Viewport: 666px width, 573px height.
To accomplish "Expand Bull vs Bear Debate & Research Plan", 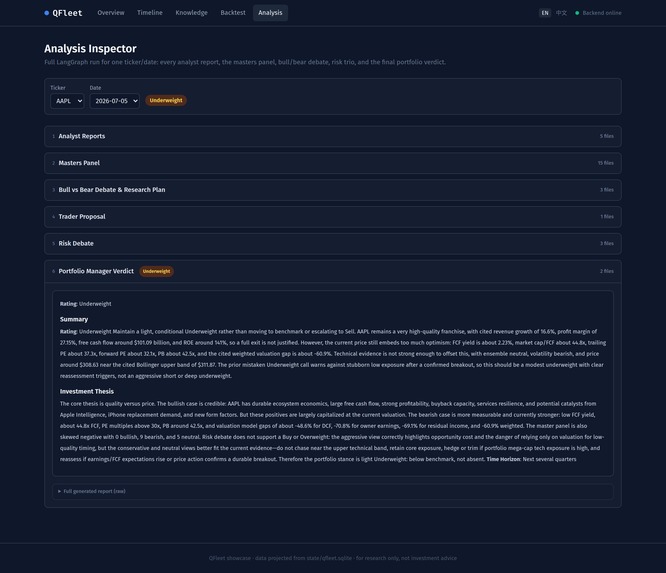I will tap(333, 190).
